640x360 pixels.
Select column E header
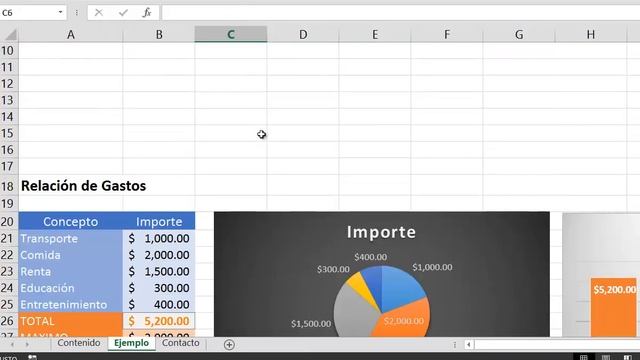point(375,34)
